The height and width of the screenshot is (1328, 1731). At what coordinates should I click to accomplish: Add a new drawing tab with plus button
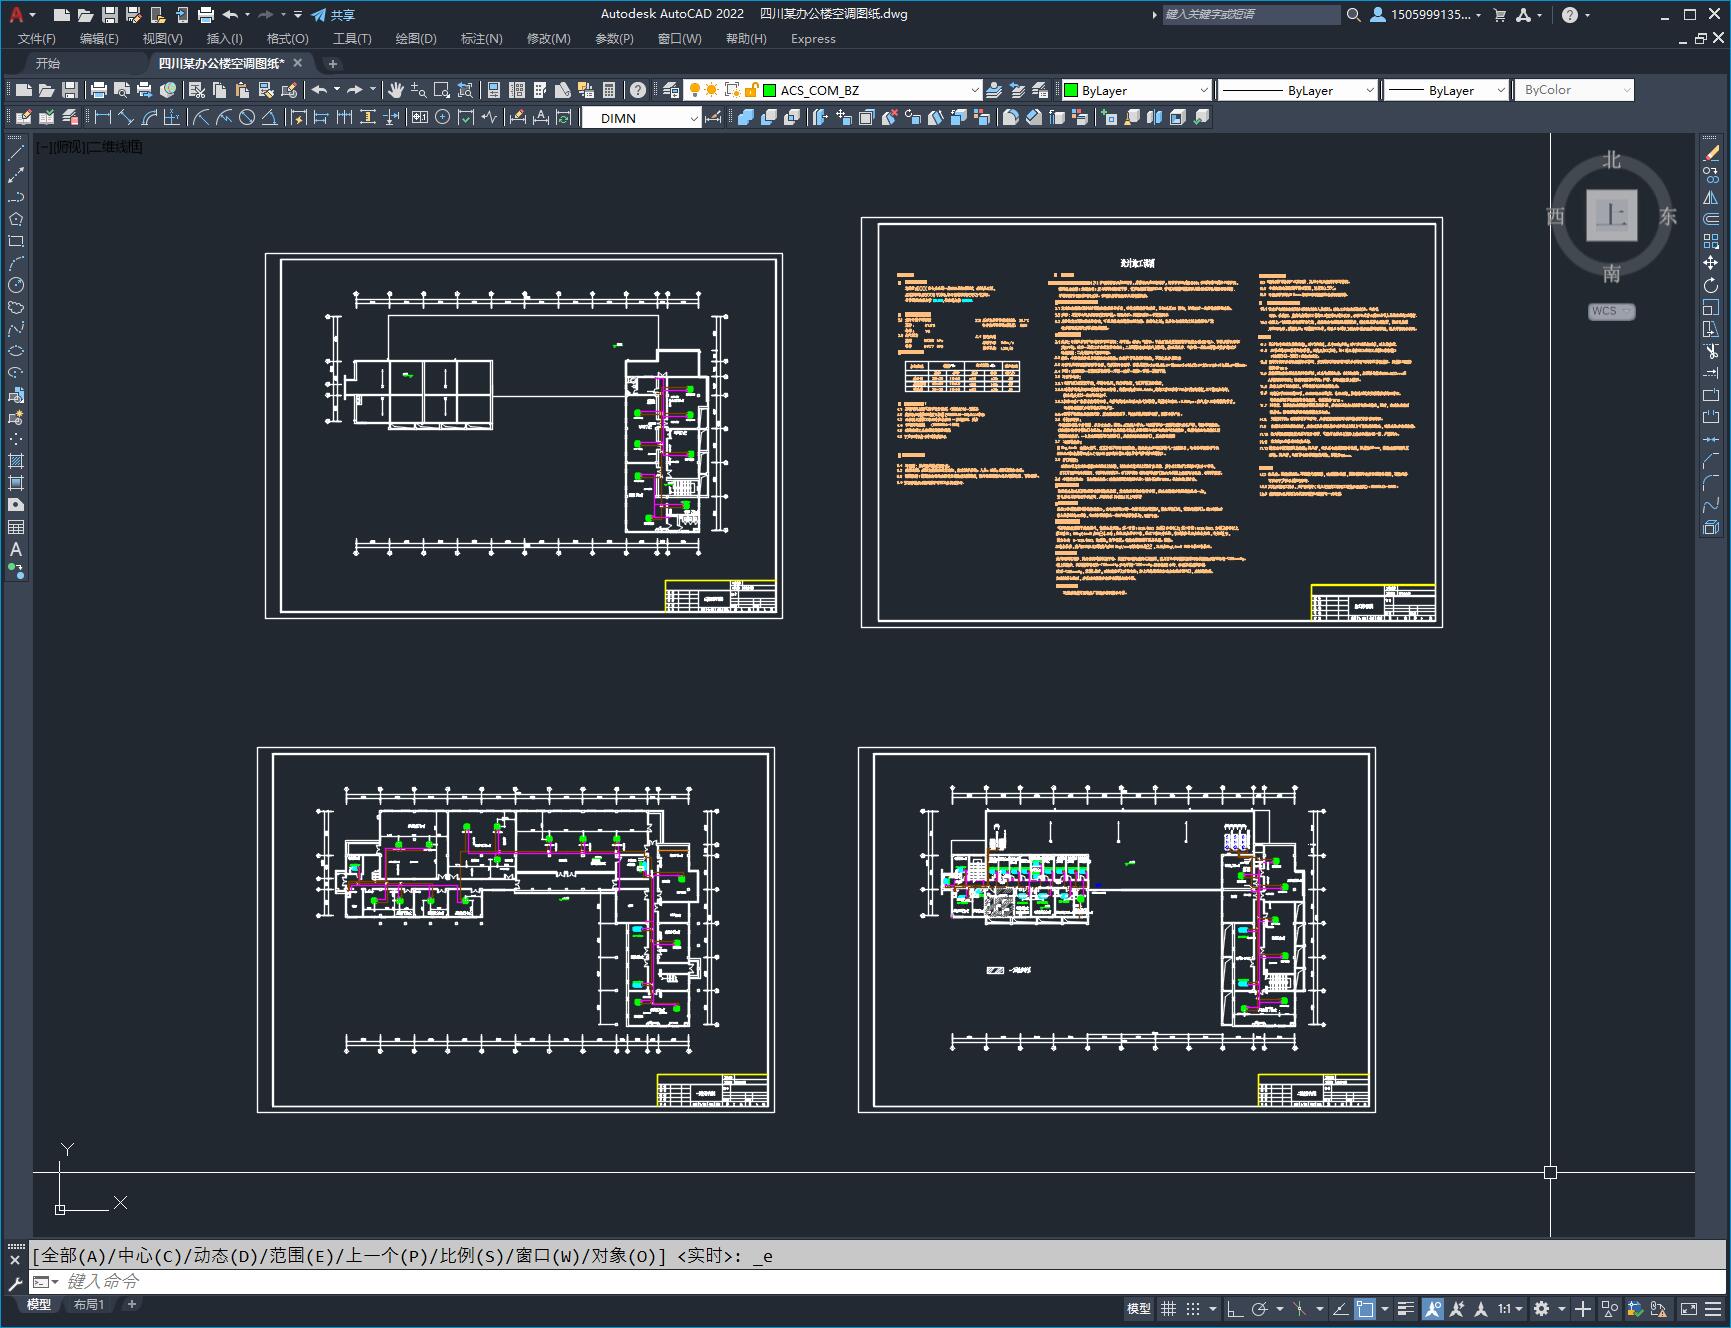[x=333, y=63]
